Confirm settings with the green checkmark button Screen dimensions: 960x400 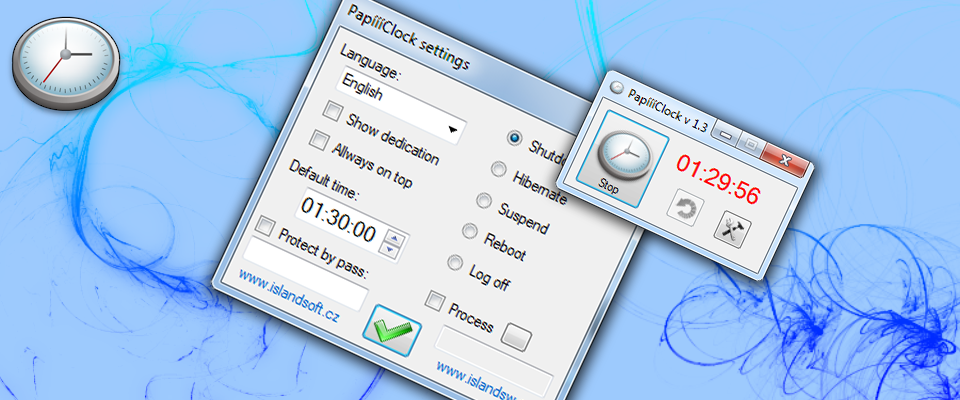coord(392,330)
